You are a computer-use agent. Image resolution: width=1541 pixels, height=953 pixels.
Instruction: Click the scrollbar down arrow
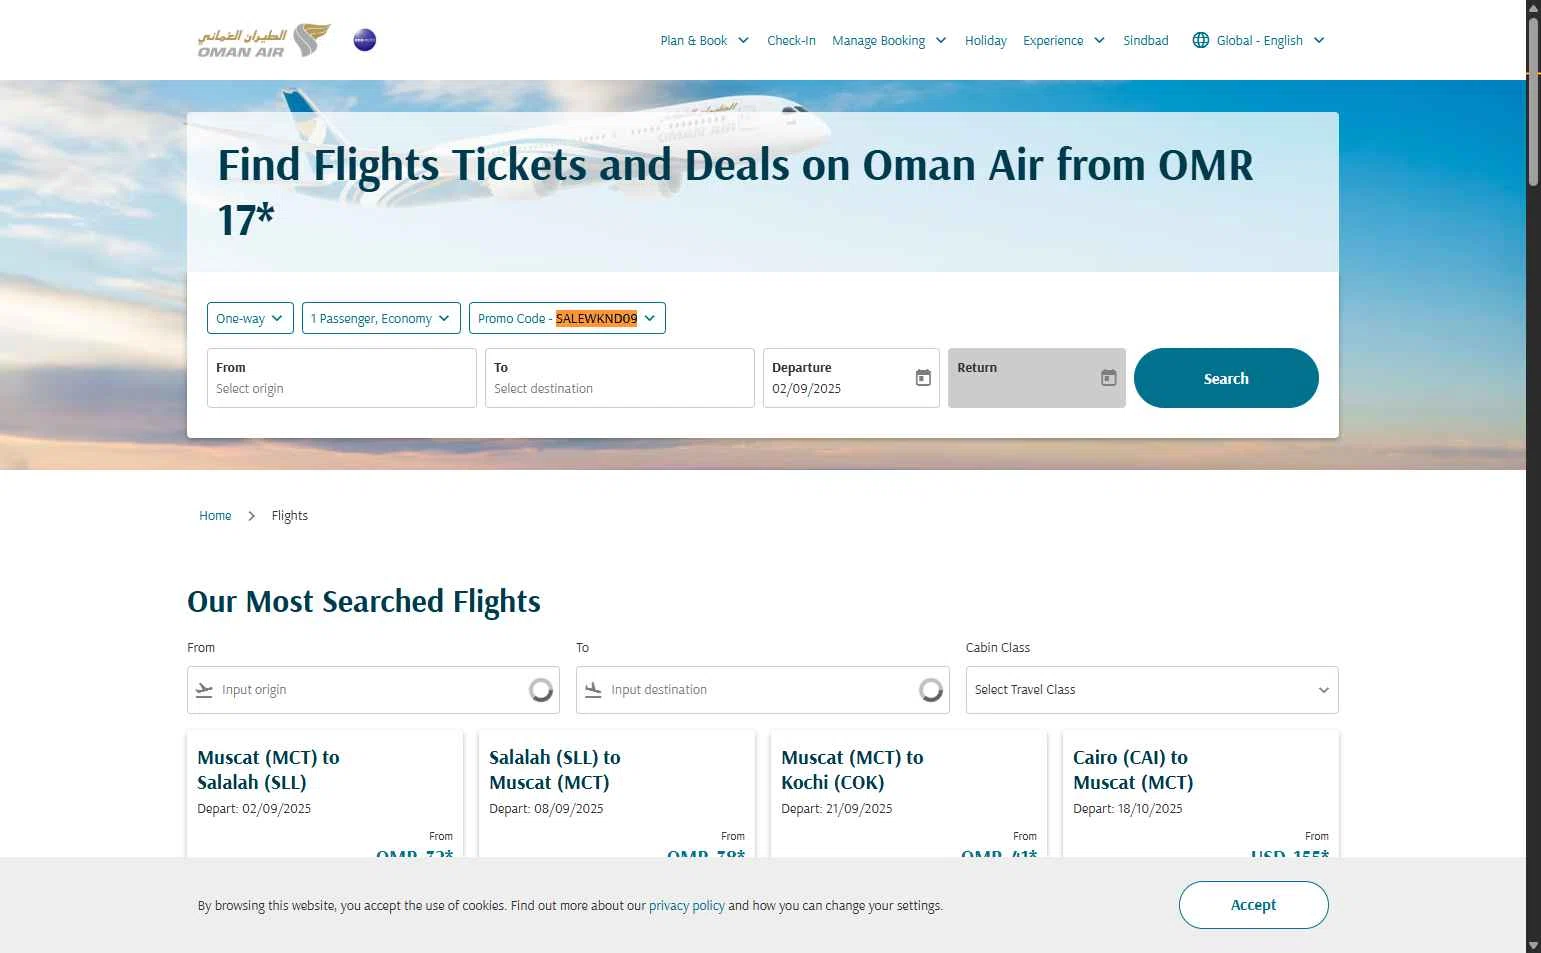[x=1533, y=945]
